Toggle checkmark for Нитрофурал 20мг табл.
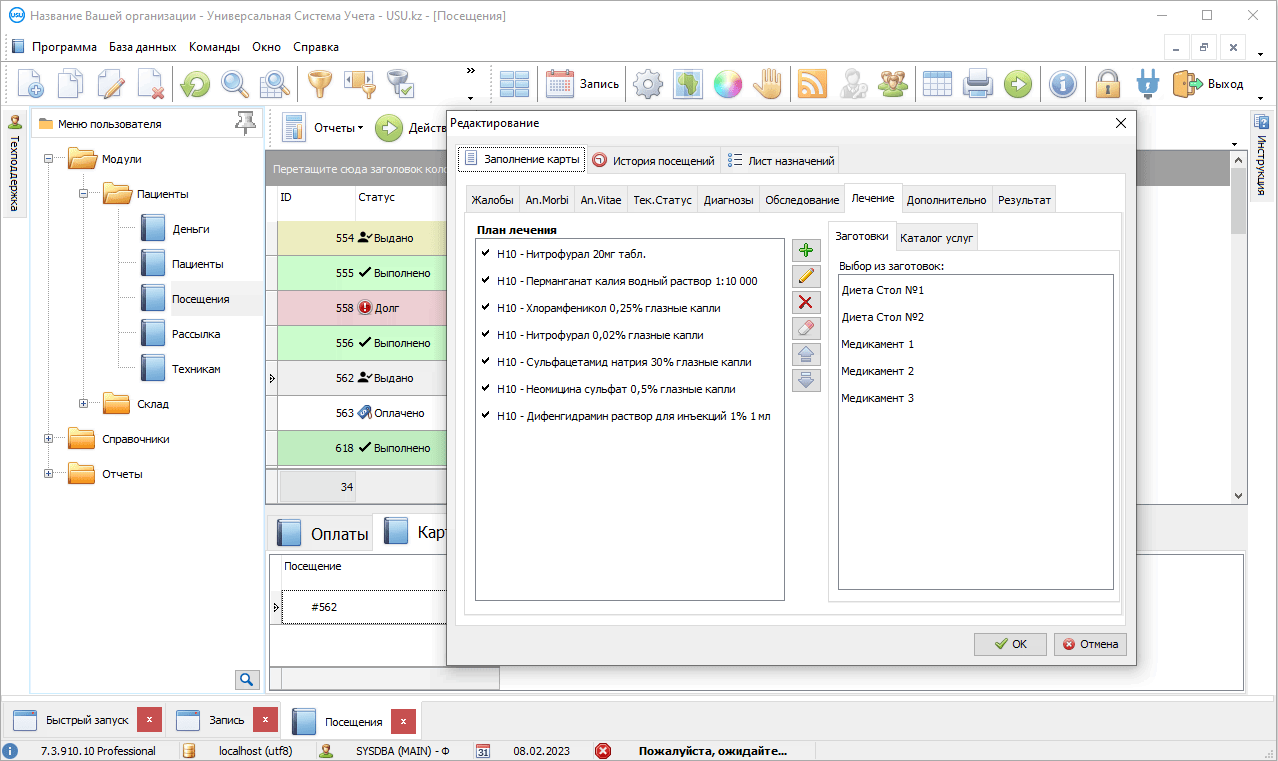Screen dimensions: 1278x761 (x=486, y=254)
